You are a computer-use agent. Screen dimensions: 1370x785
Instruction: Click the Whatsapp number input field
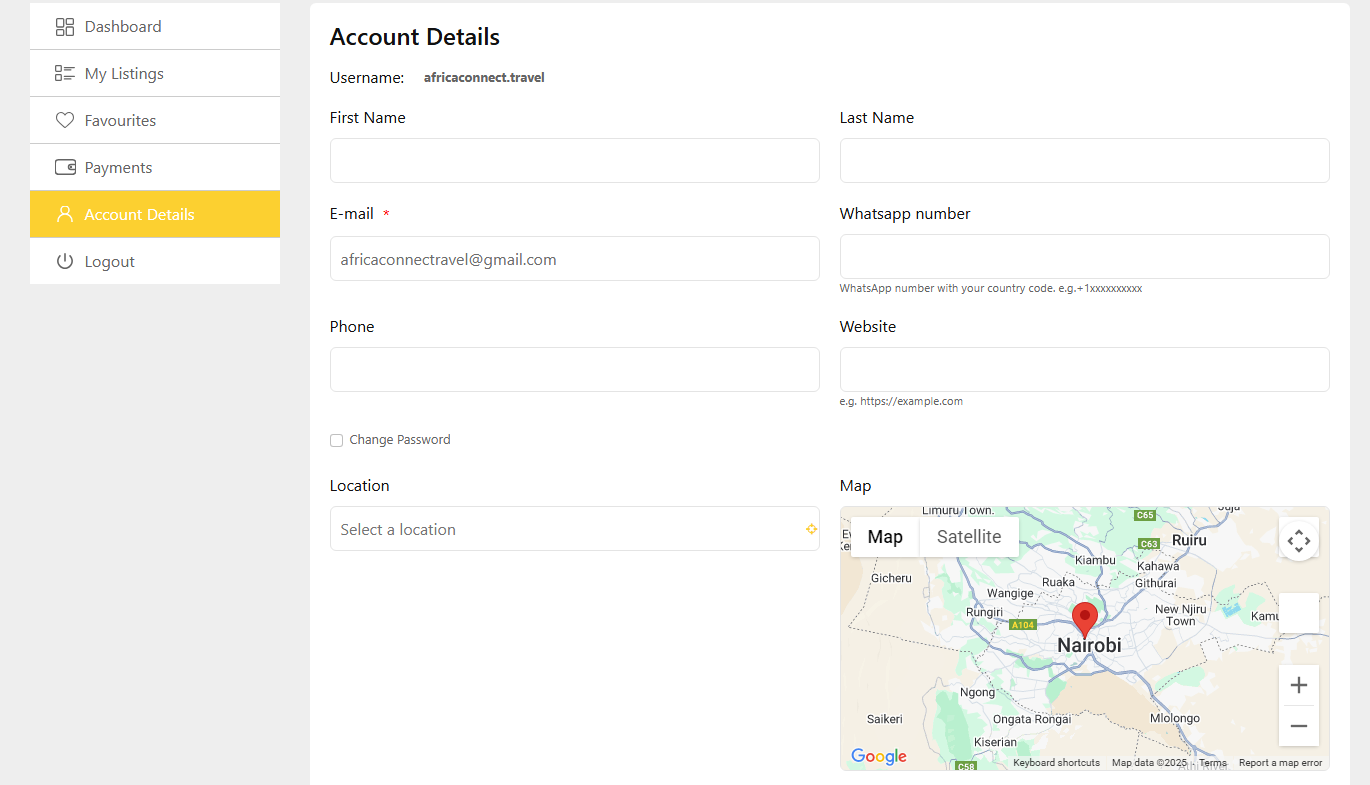tap(1084, 257)
